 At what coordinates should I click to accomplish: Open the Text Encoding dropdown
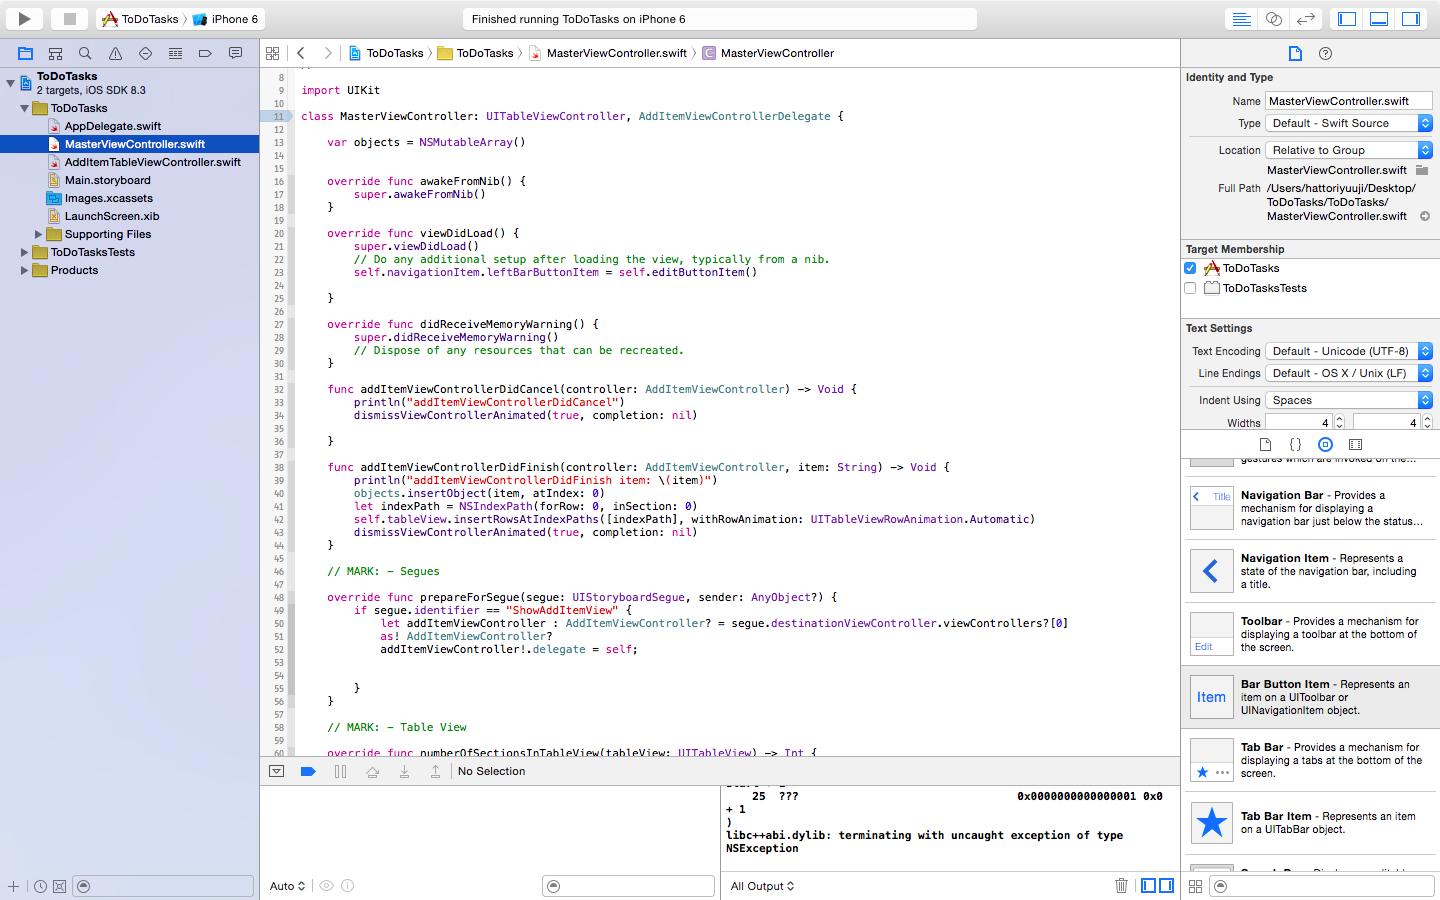point(1349,351)
